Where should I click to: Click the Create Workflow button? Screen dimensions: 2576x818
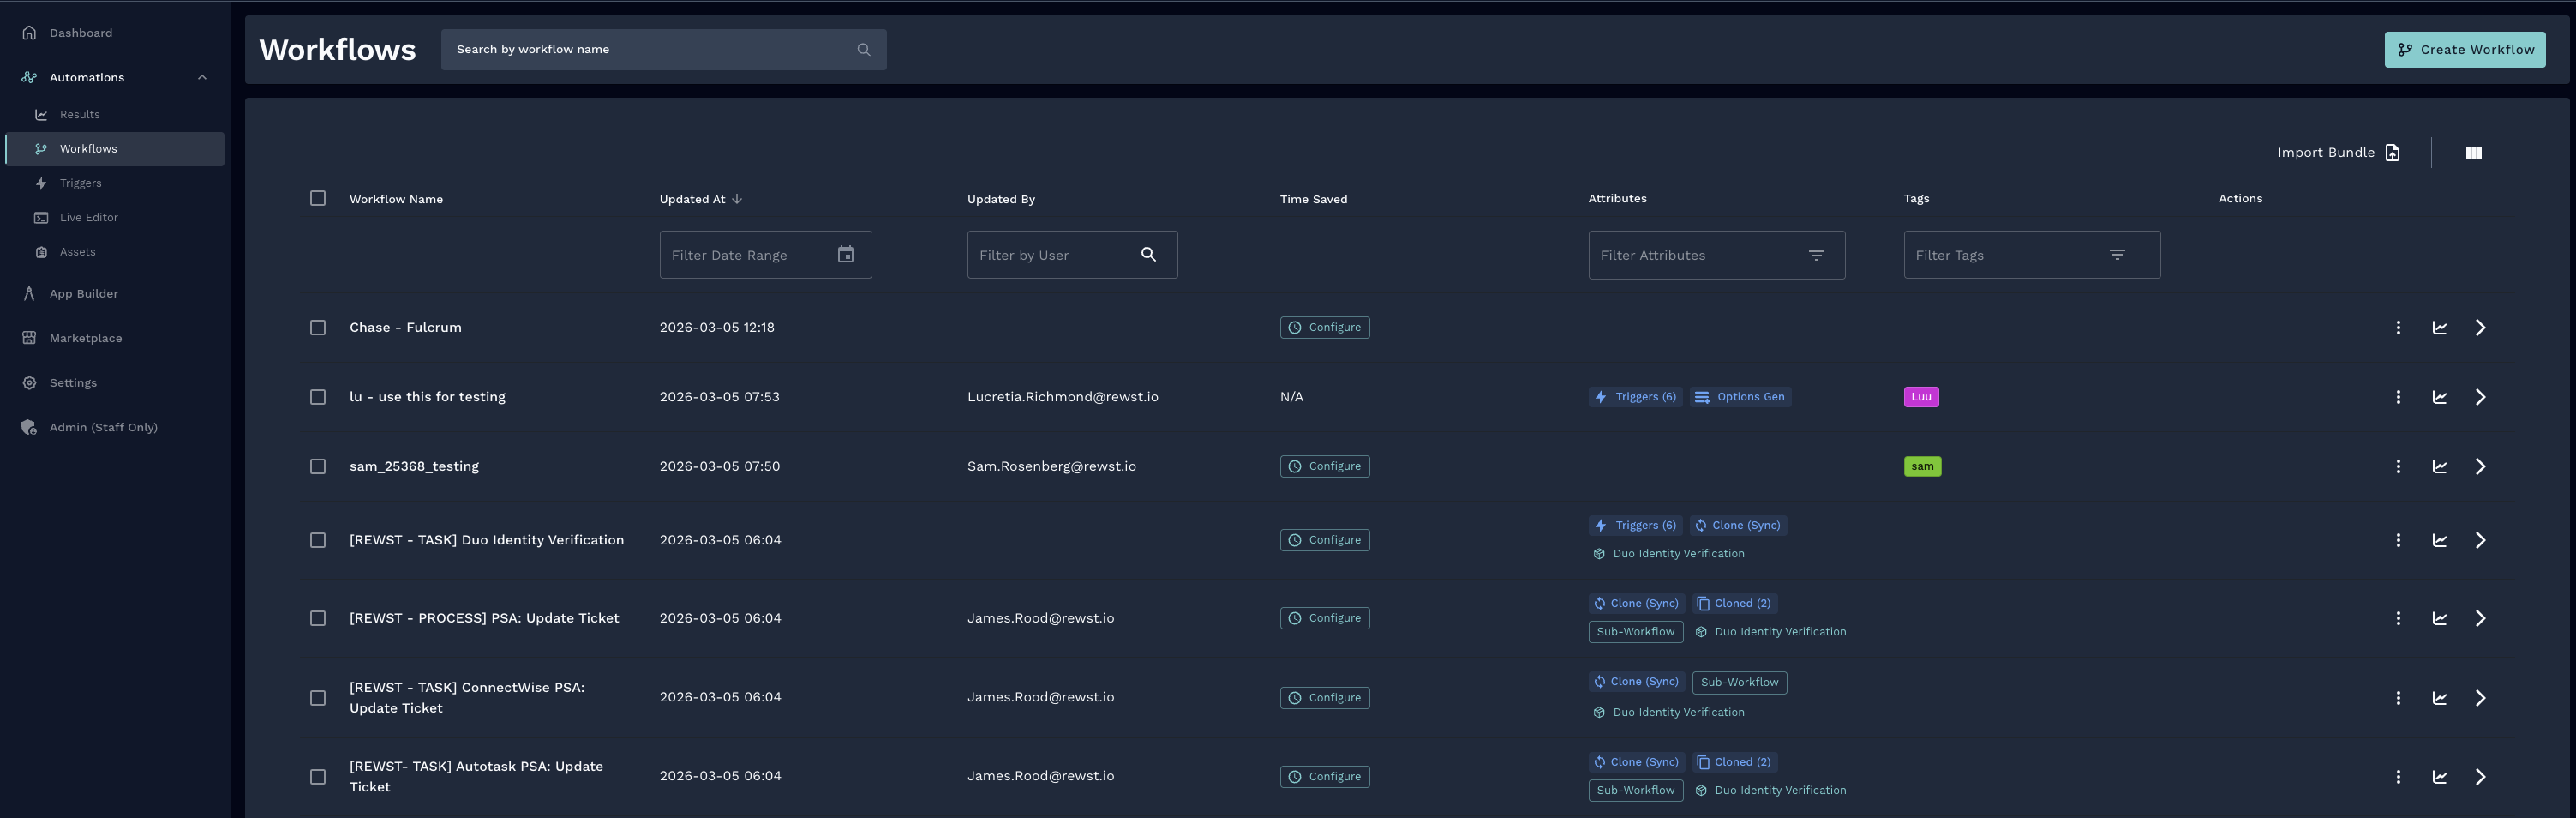click(x=2465, y=49)
